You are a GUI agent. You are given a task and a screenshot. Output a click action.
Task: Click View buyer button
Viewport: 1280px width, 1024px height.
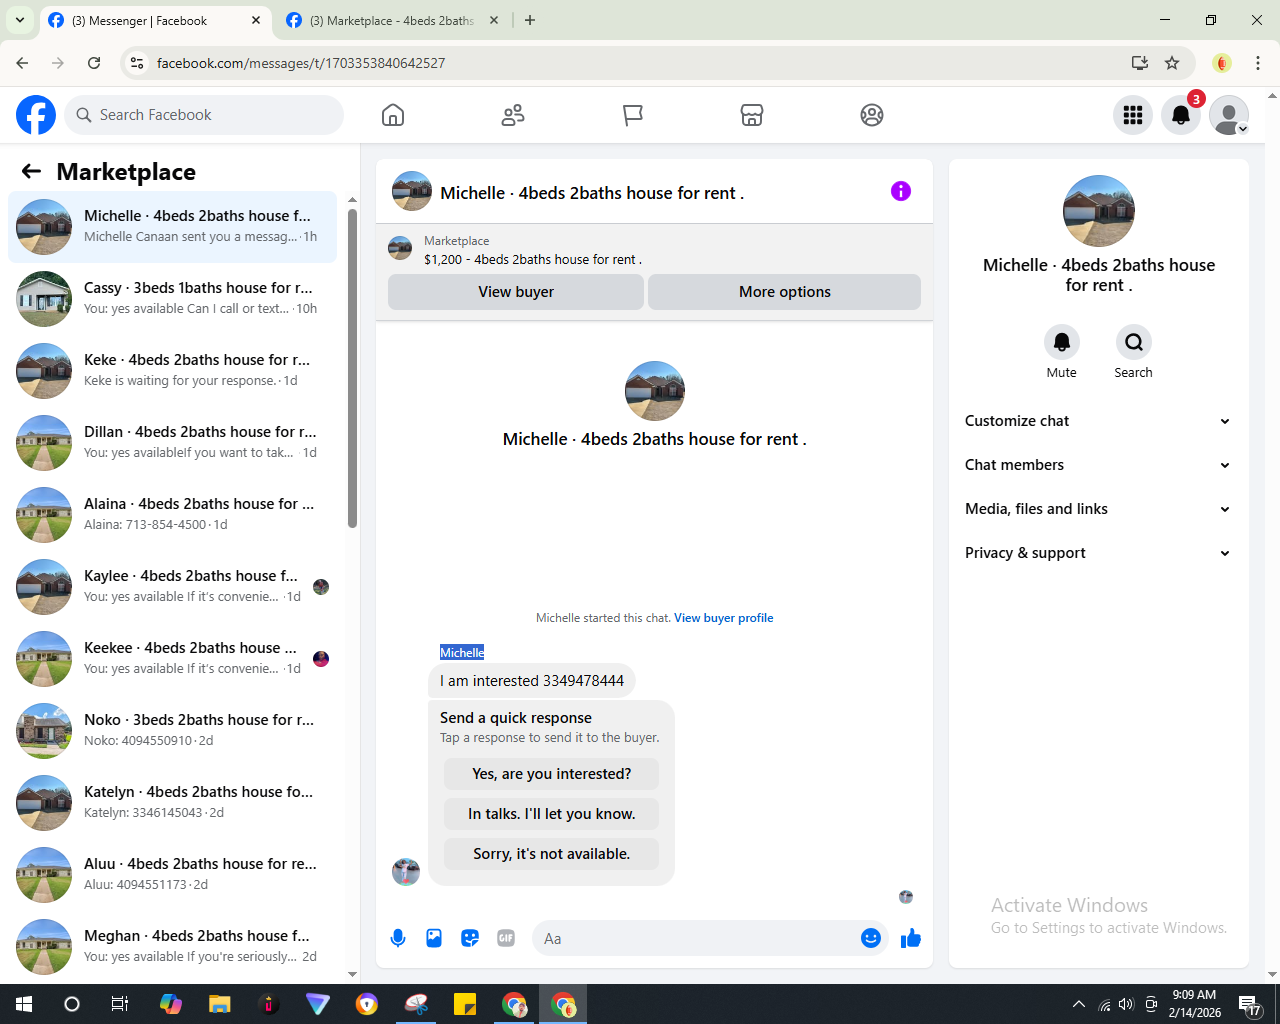click(516, 292)
